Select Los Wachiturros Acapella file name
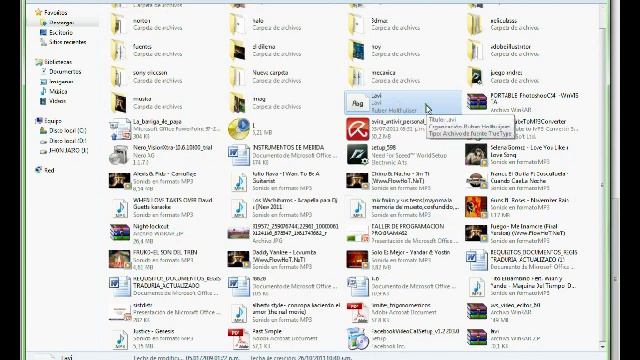This screenshot has width=640, height=360. 295,204
